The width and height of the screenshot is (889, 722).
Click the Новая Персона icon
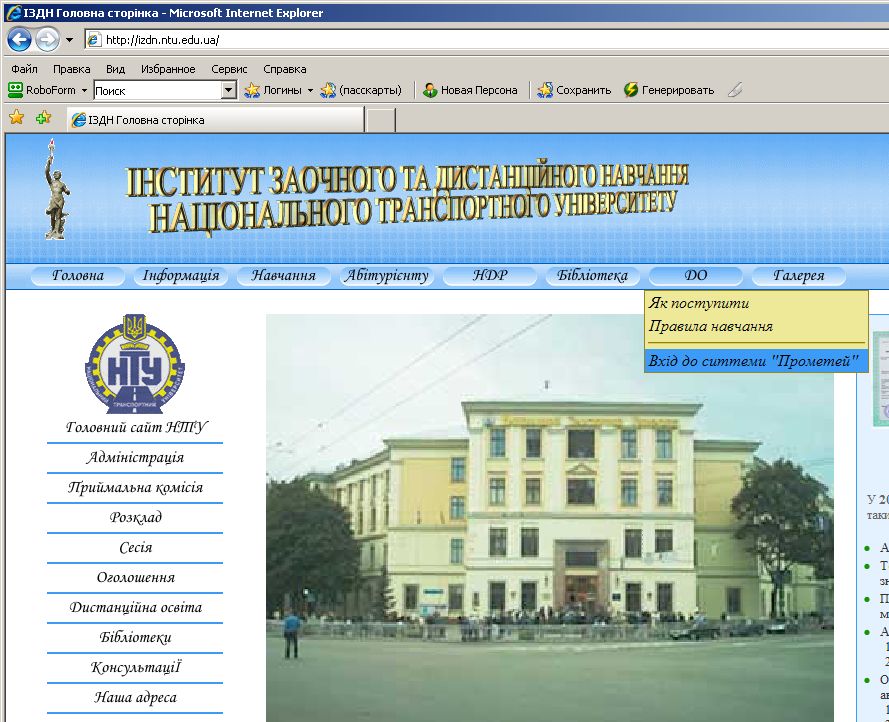[x=430, y=90]
